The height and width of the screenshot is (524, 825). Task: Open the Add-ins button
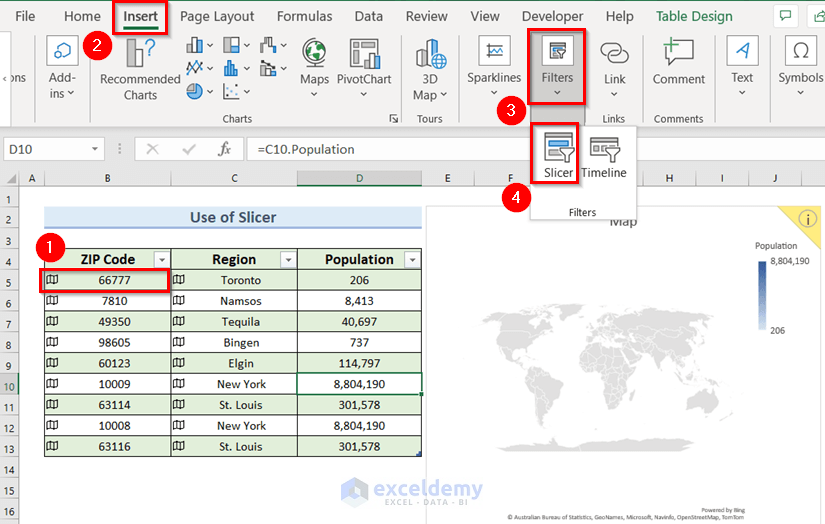pos(62,67)
